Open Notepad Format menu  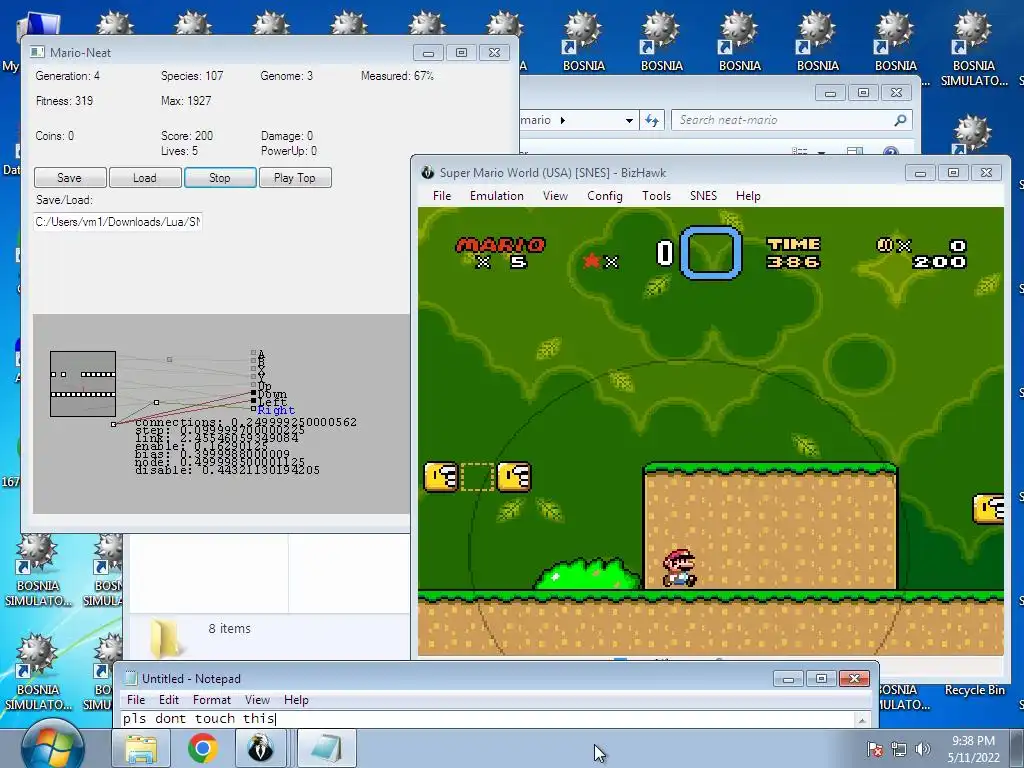click(212, 700)
